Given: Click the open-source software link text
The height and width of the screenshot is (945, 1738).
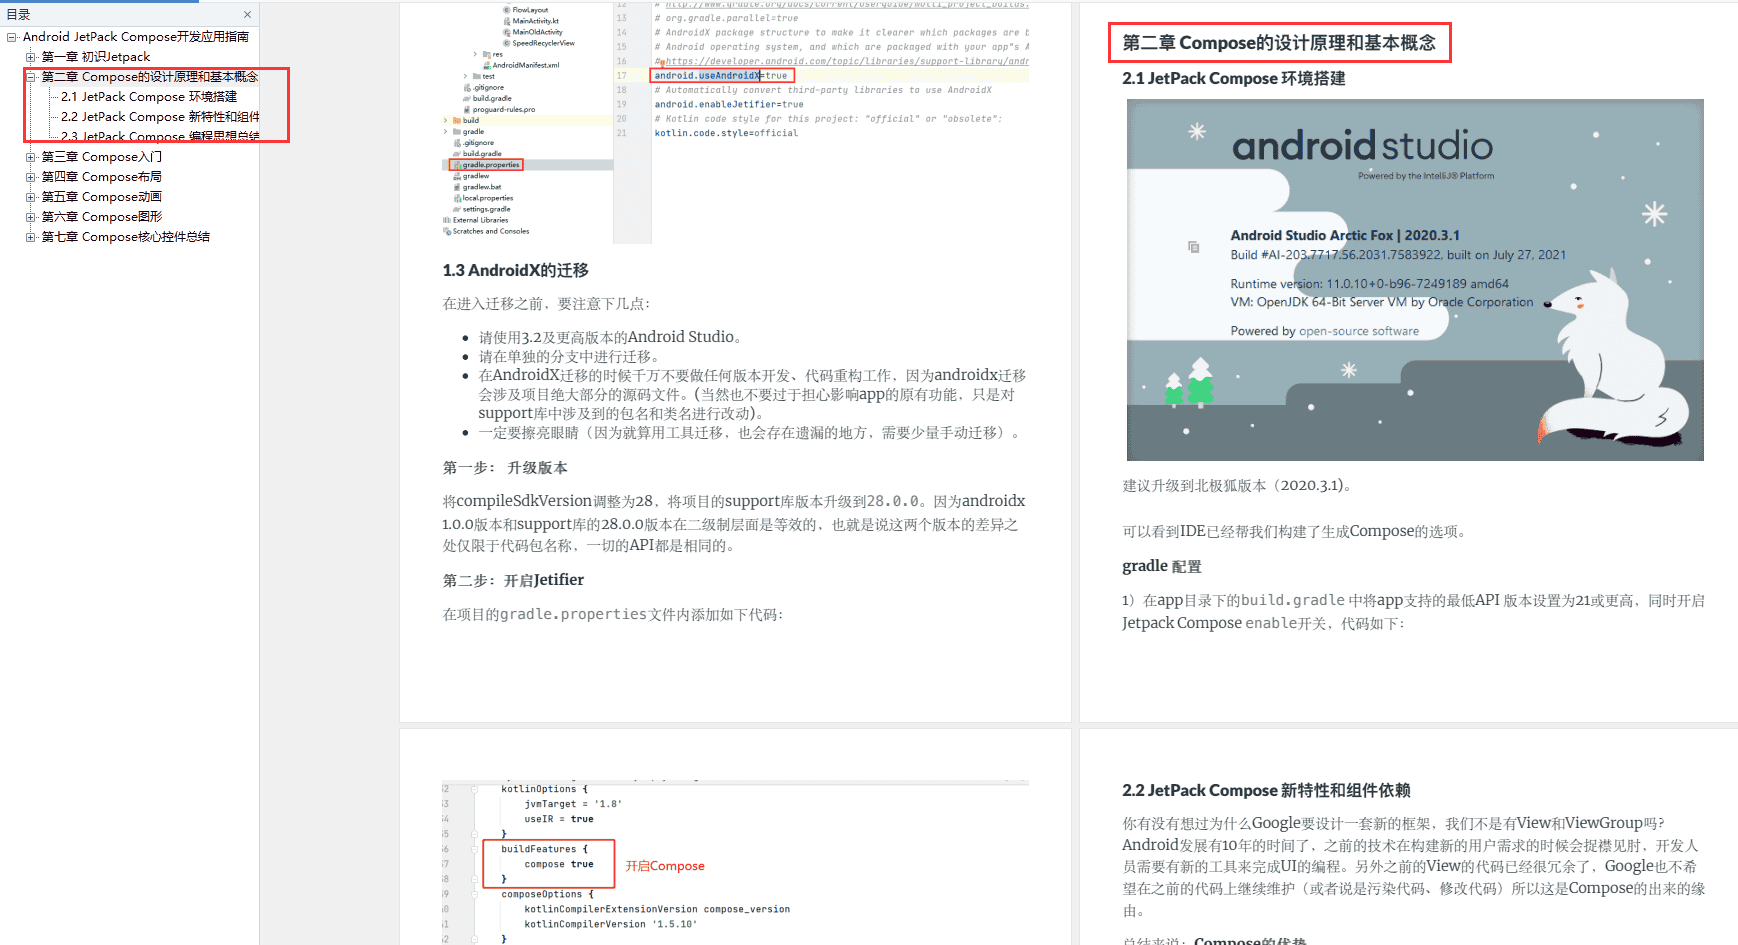Looking at the screenshot, I should click(x=1361, y=330).
